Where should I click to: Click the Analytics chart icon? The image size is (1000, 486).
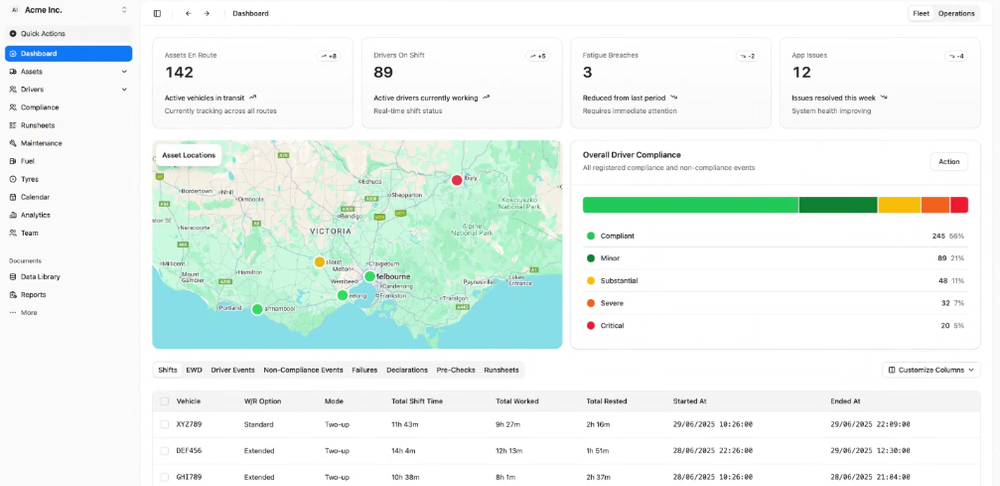coord(13,215)
